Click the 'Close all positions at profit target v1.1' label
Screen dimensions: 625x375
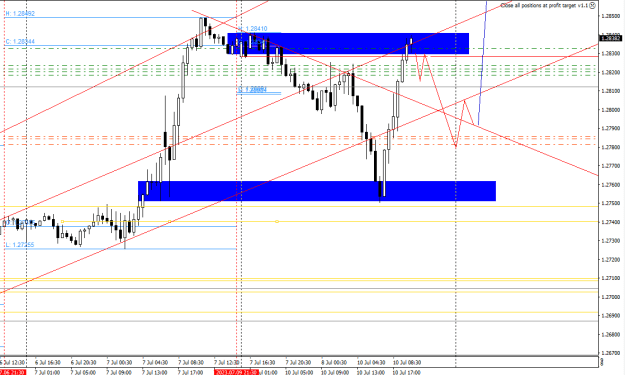point(544,6)
